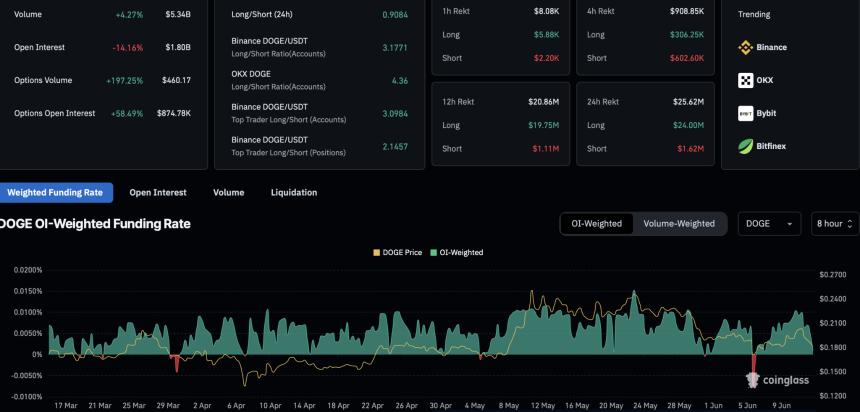Switch to OI-Weighted funding mode
The image size is (860, 412).
(x=597, y=224)
